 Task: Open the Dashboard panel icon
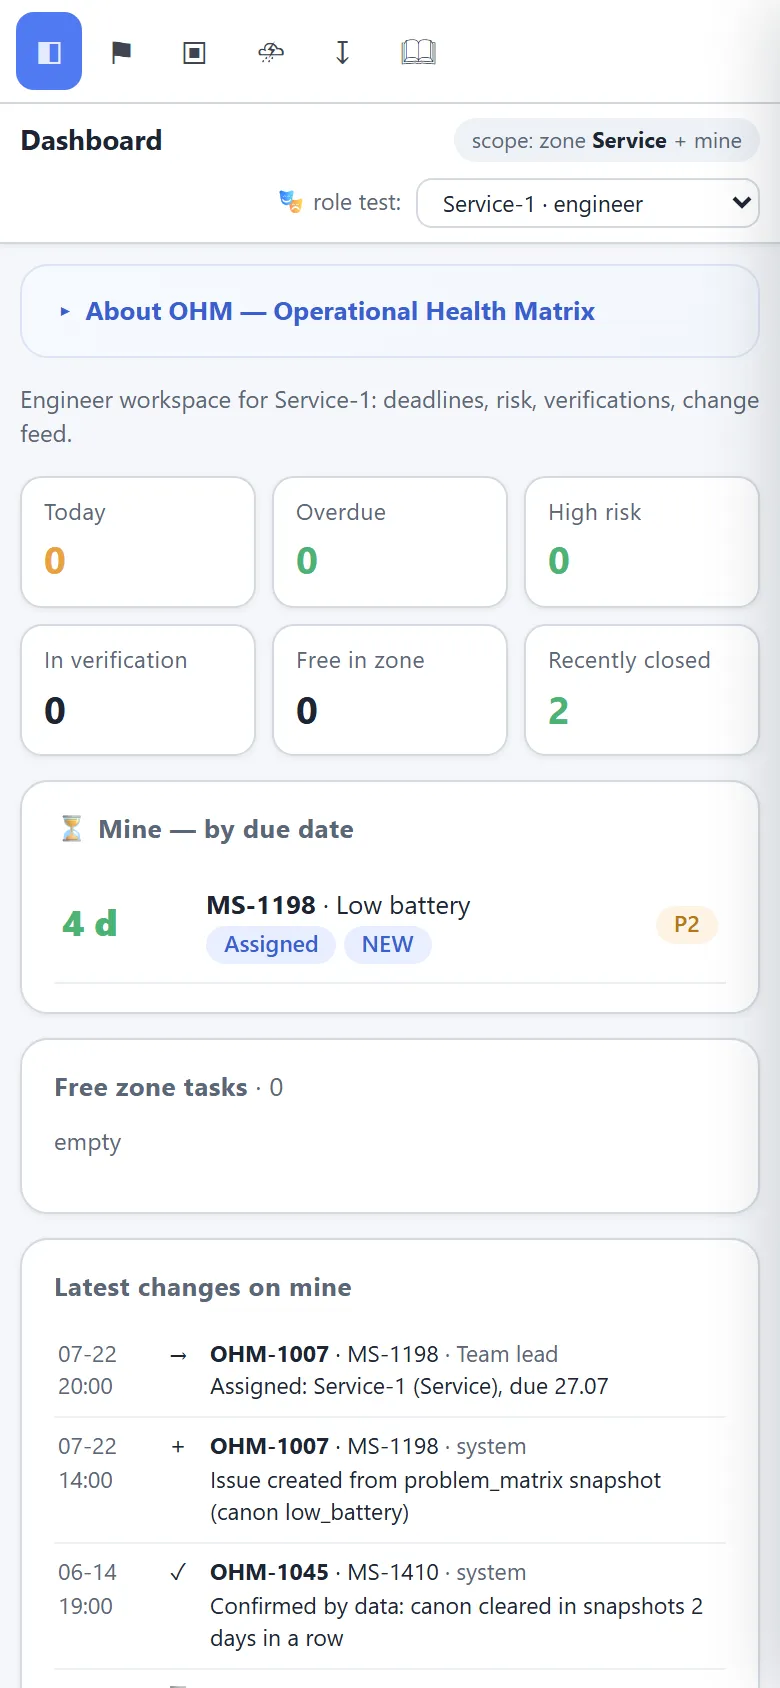[49, 51]
